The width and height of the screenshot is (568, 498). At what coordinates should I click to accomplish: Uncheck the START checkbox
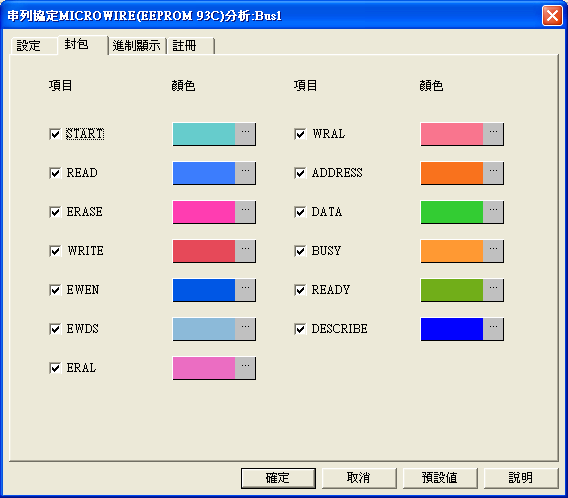tap(55, 134)
